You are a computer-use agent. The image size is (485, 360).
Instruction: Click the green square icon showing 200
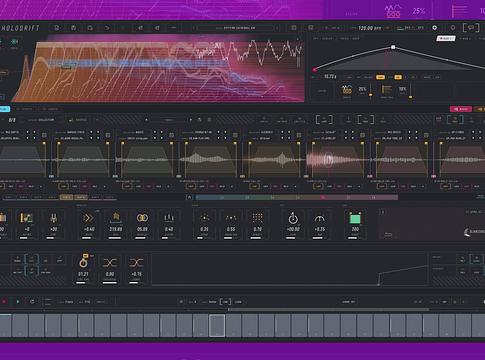tap(355, 218)
